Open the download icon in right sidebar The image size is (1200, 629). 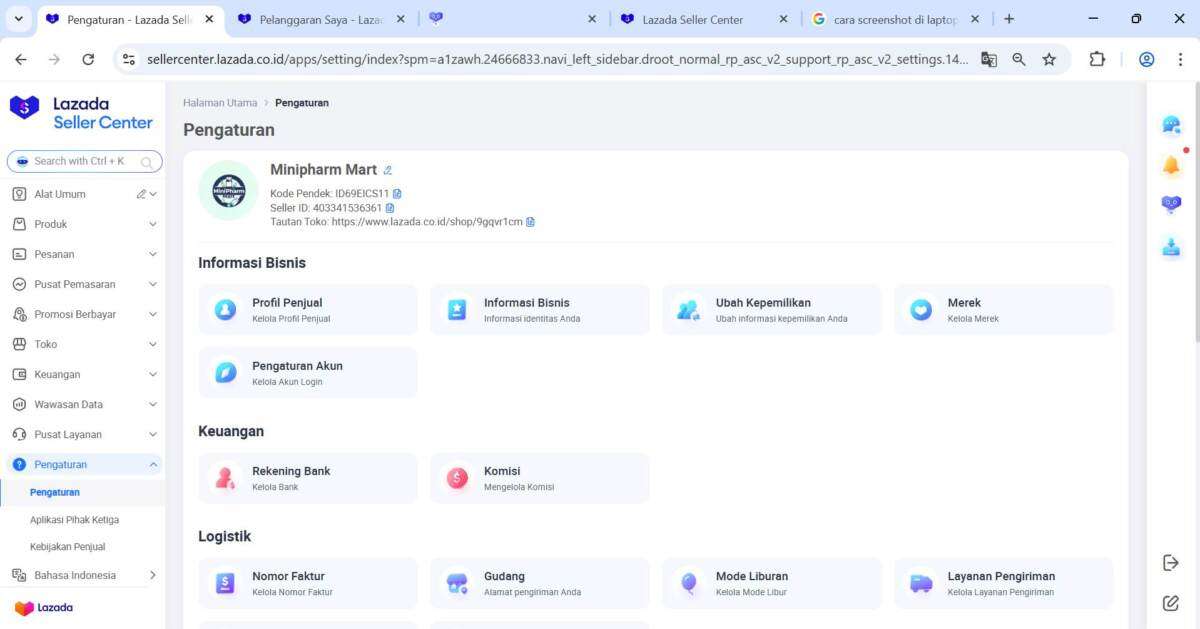tap(1171, 247)
